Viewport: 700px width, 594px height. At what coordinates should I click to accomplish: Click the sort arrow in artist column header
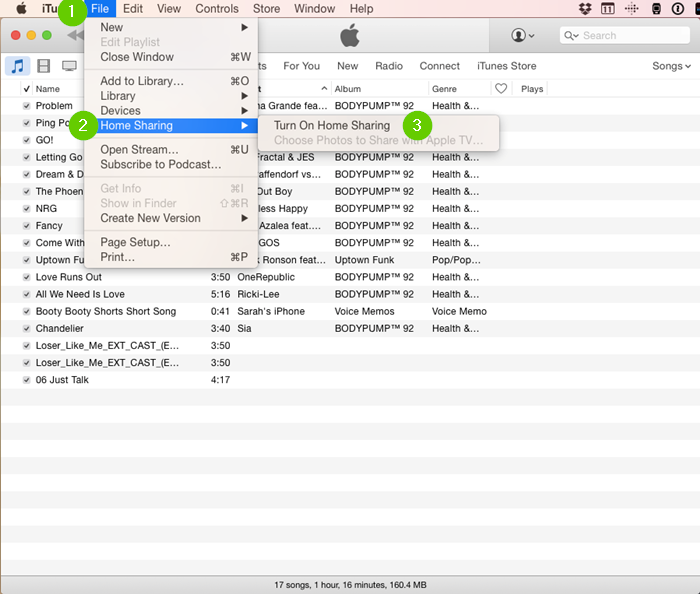(x=324, y=88)
